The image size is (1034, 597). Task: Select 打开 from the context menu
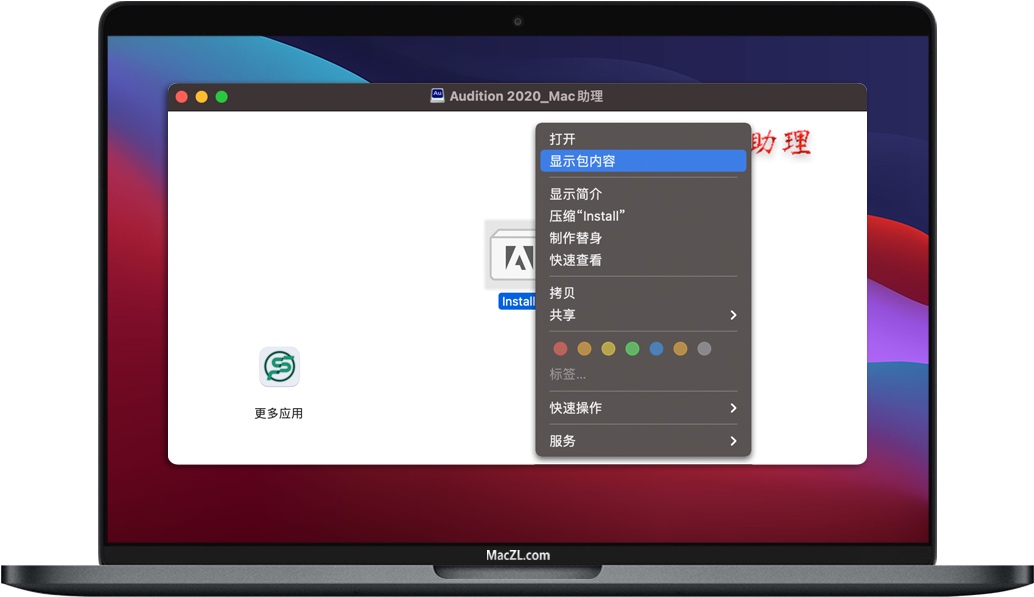click(x=562, y=139)
